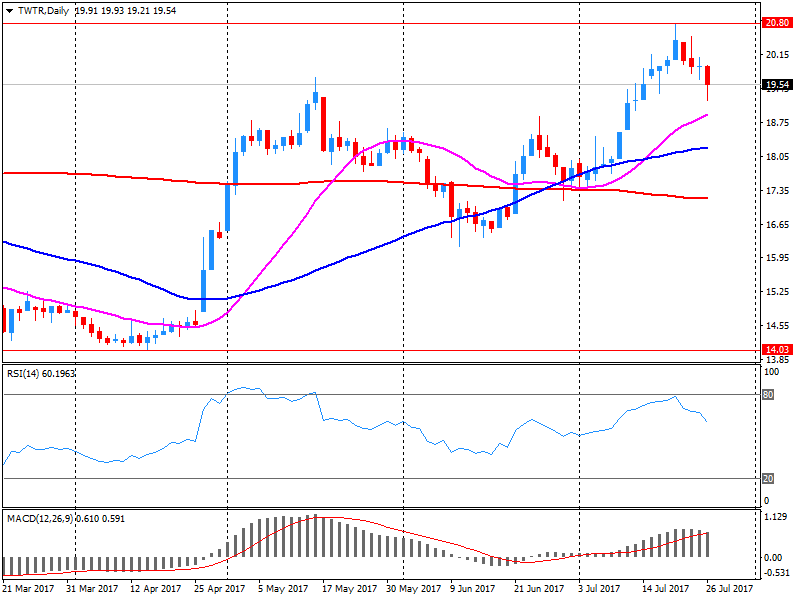800x600 pixels.
Task: Click the MACD scale value 0.00
Action: point(773,557)
